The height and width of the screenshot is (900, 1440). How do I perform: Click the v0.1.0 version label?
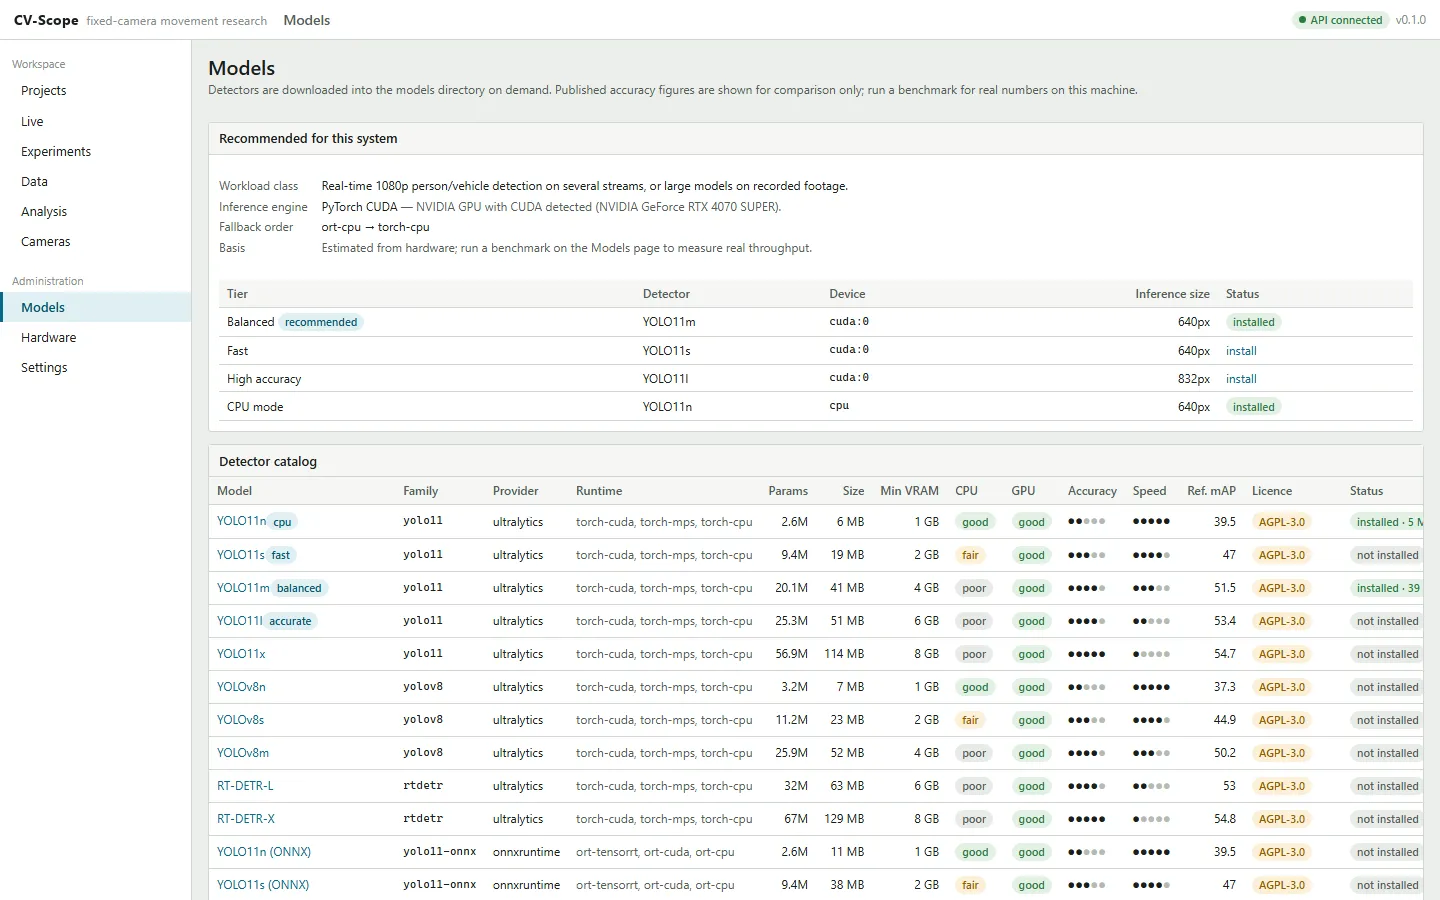[x=1411, y=20]
